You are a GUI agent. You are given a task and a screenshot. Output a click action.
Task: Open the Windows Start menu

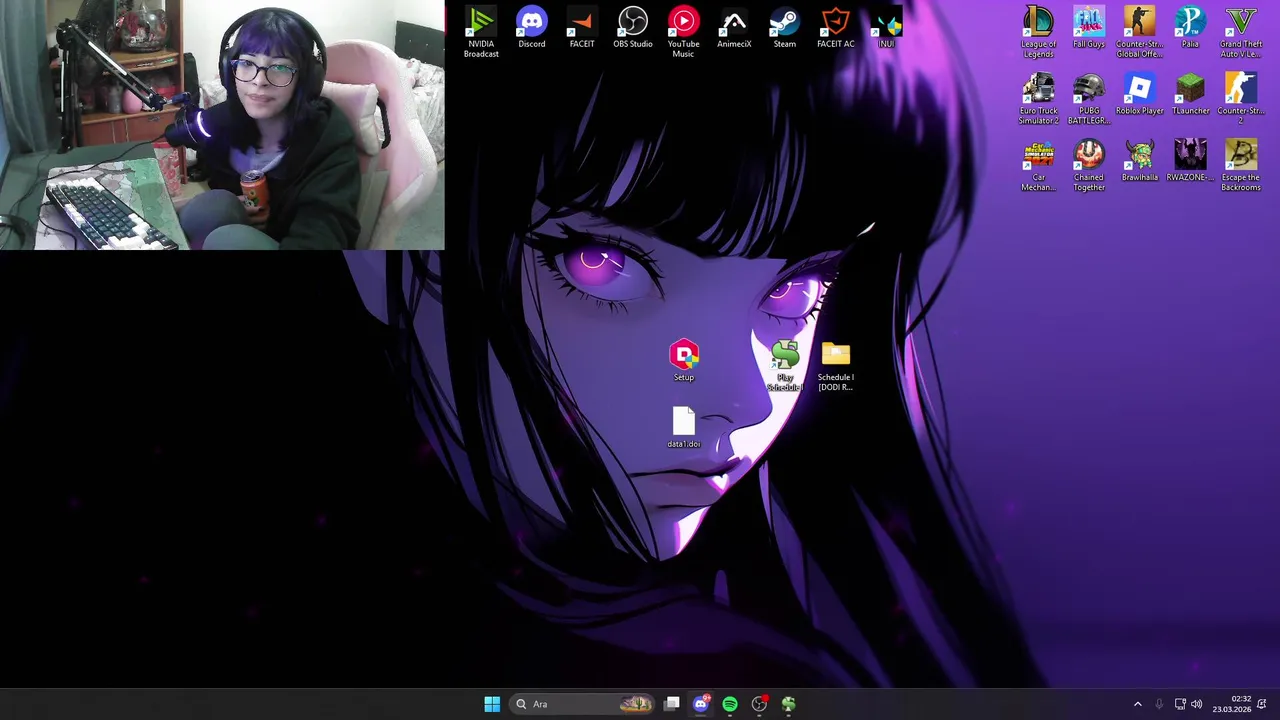click(x=492, y=704)
